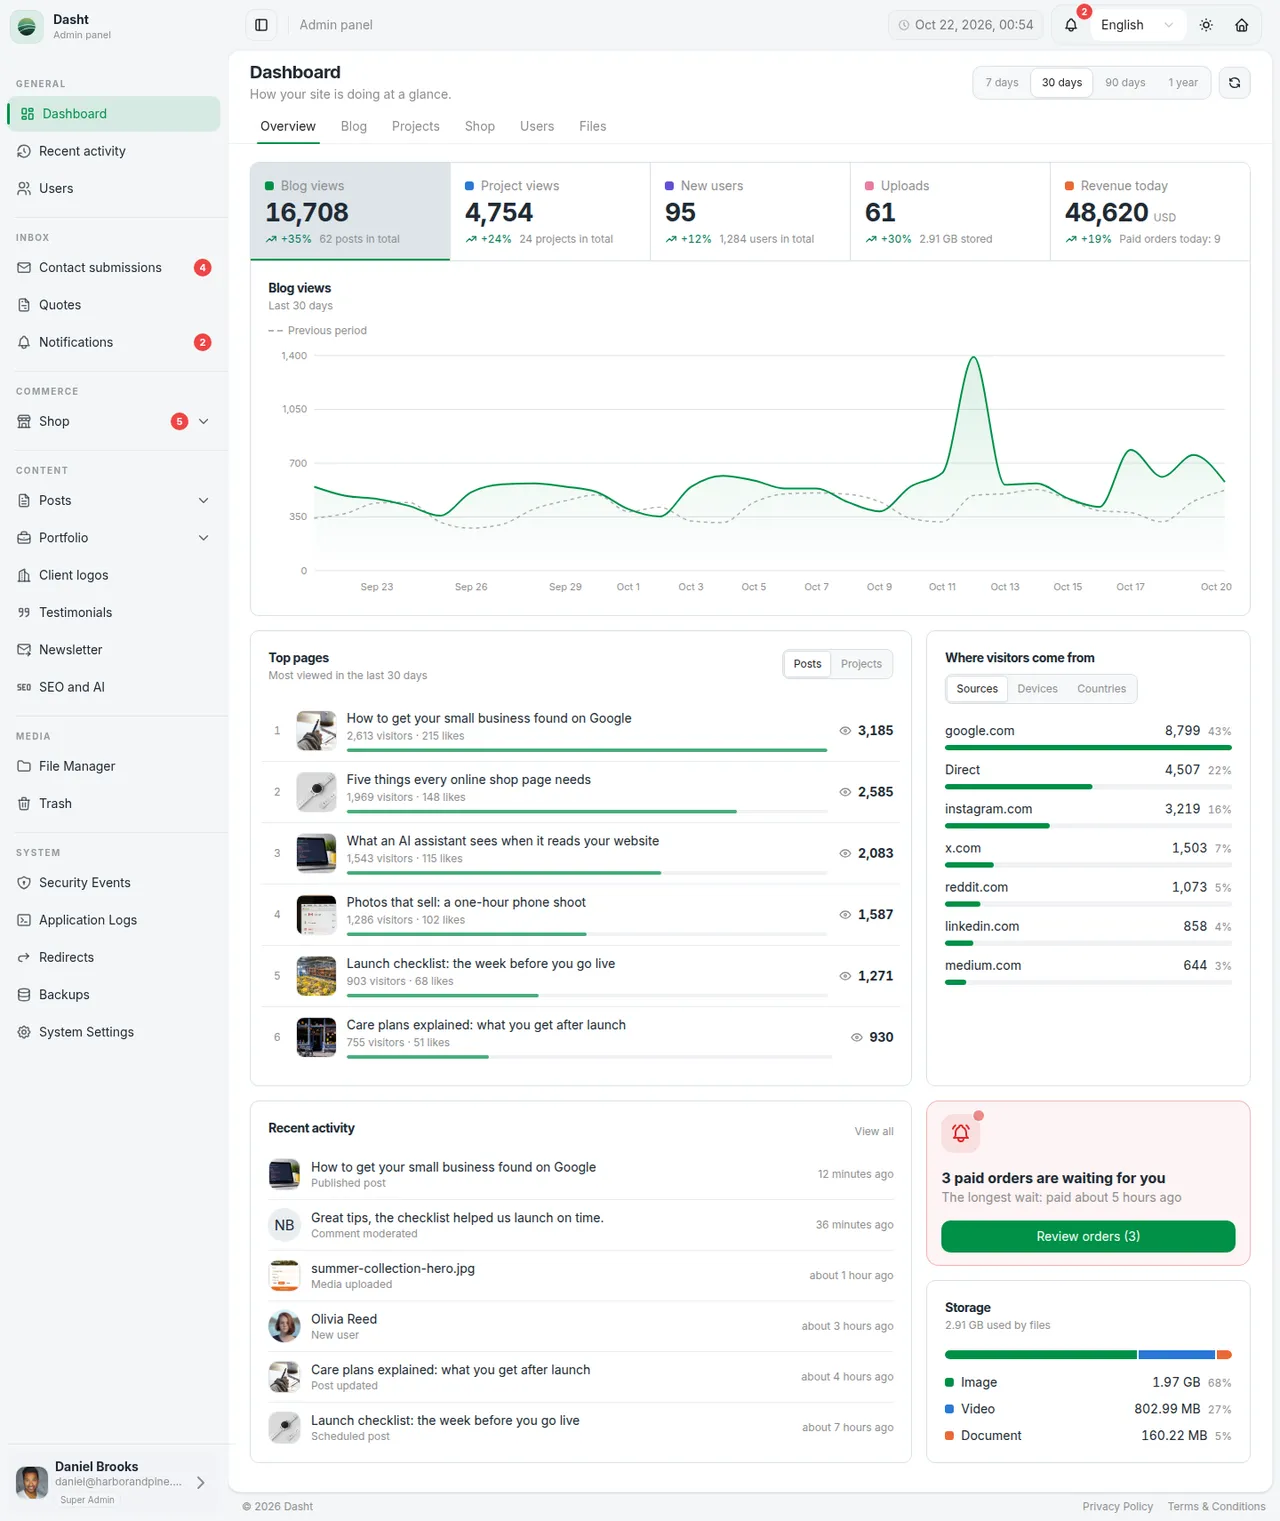Open Newsletter section
This screenshot has height=1521, width=1280.
click(114, 650)
